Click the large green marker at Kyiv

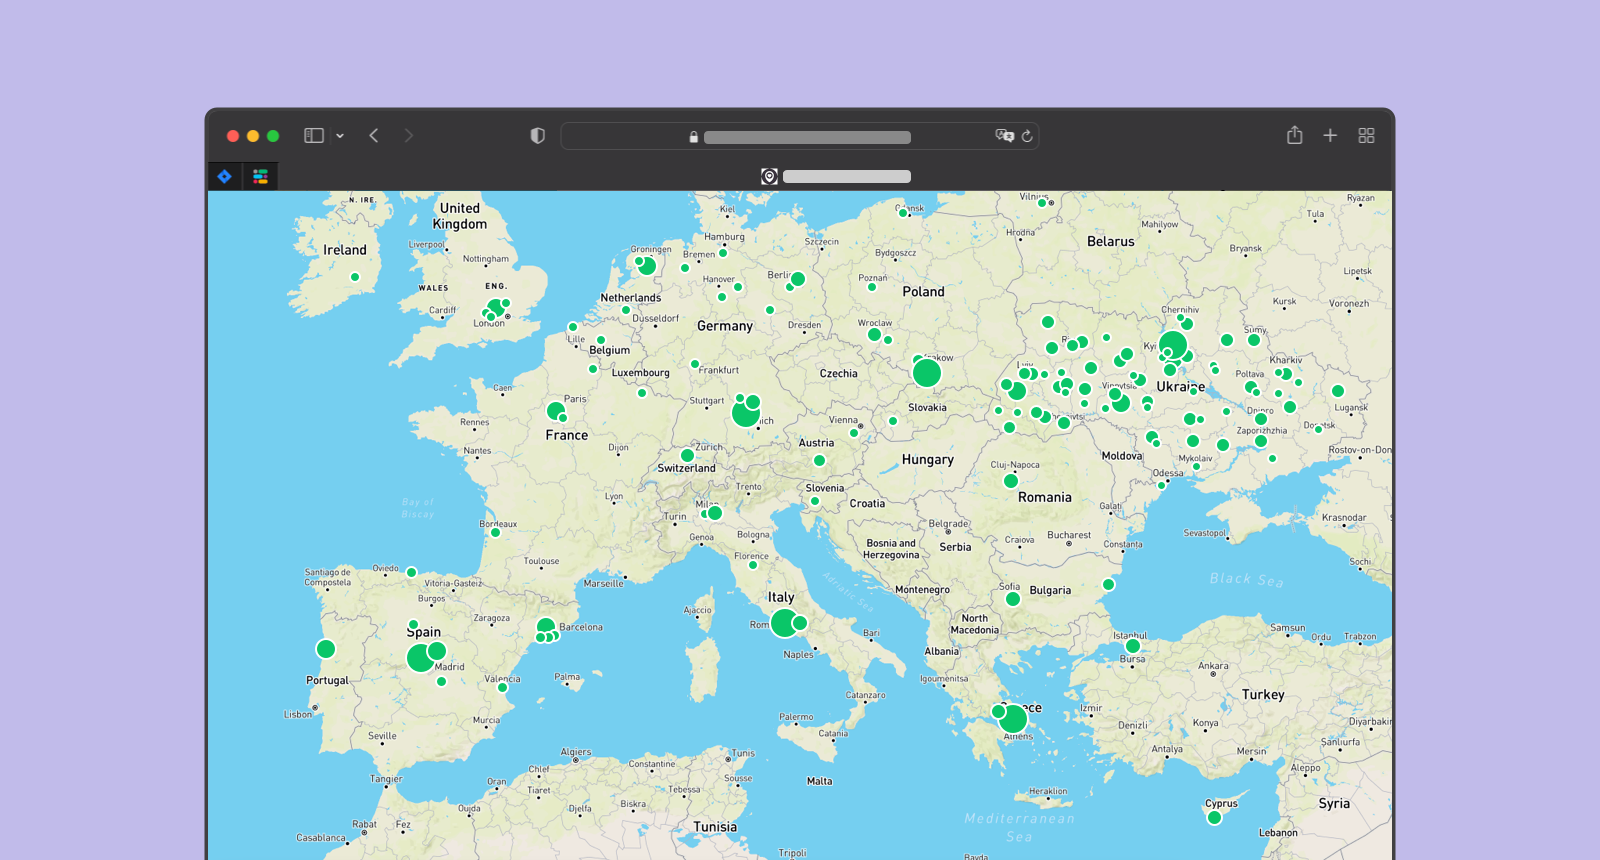click(x=1173, y=346)
